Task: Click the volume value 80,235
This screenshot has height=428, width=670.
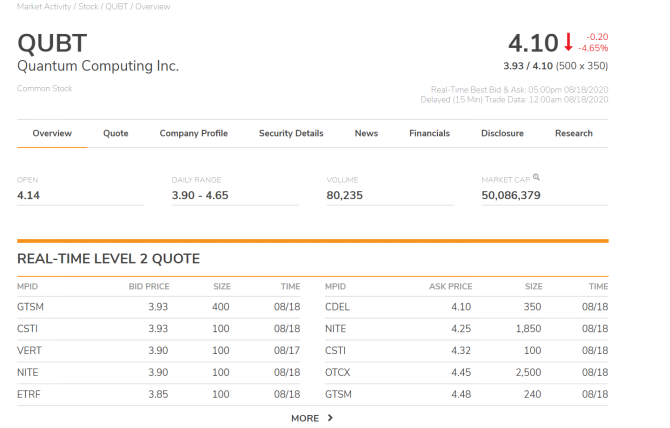Action: pyautogui.click(x=344, y=195)
